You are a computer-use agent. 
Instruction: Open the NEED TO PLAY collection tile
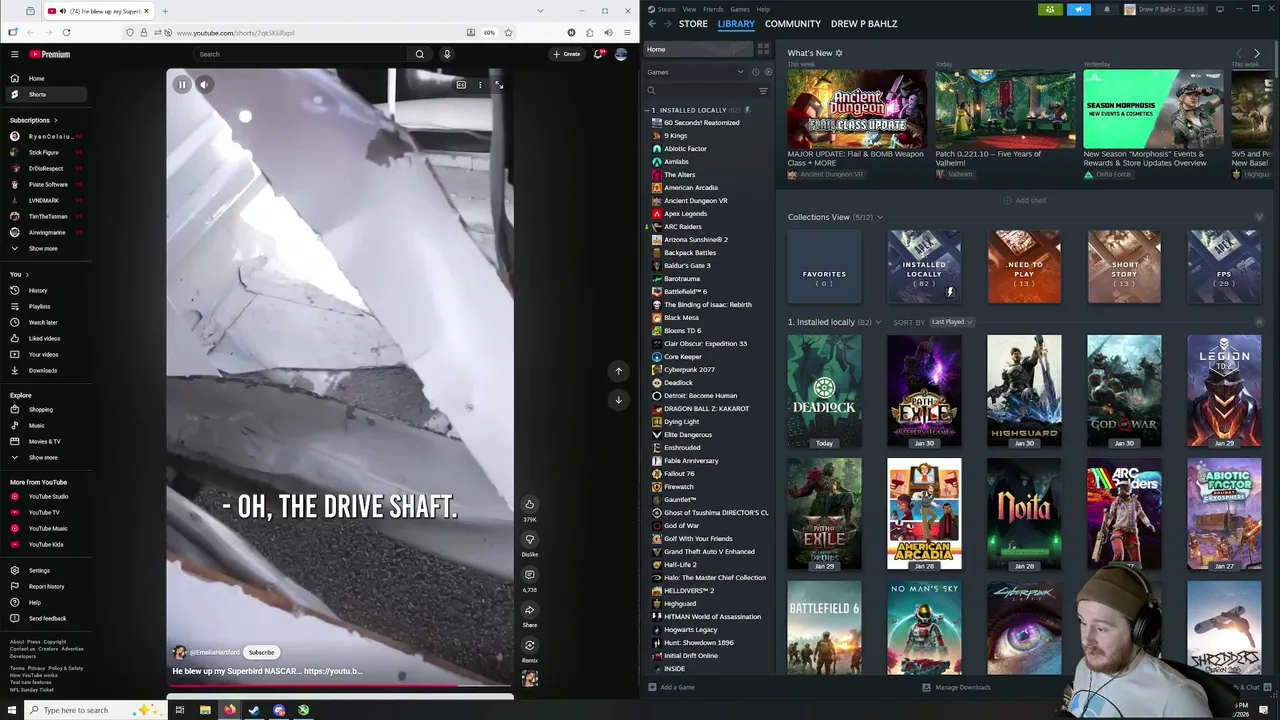[x=1024, y=267]
